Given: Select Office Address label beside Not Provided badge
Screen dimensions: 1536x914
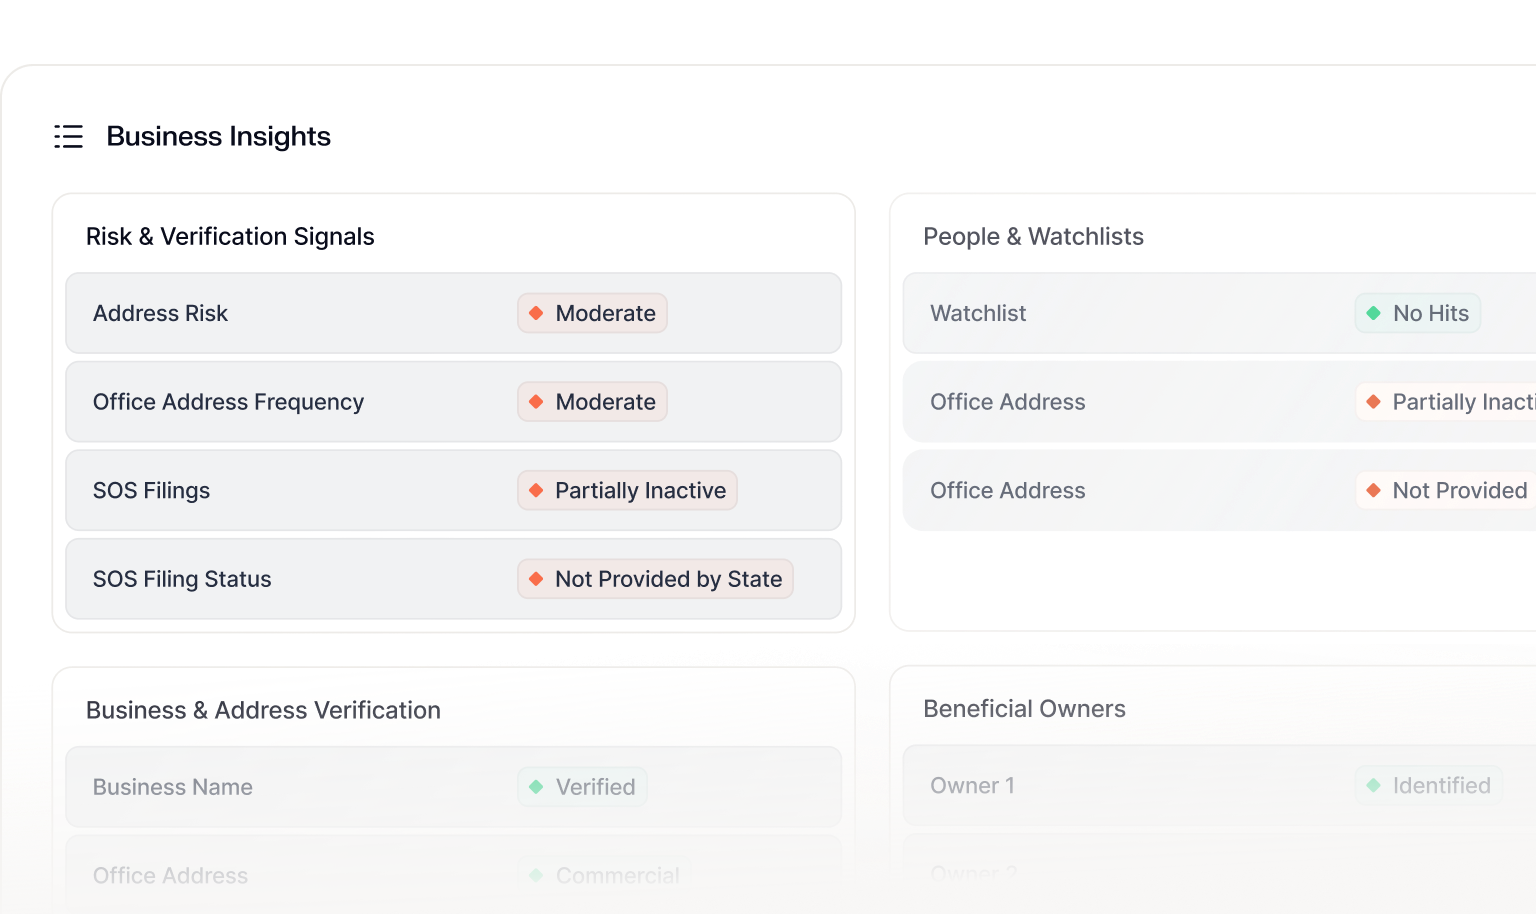Looking at the screenshot, I should click(1007, 490).
